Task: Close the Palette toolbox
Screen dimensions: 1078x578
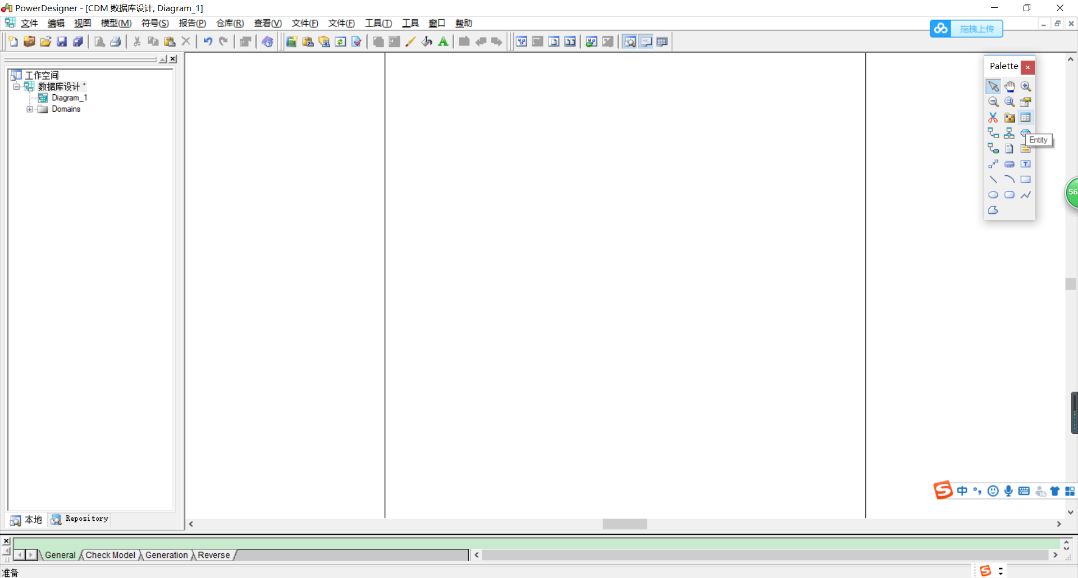Action: pyautogui.click(x=1027, y=67)
